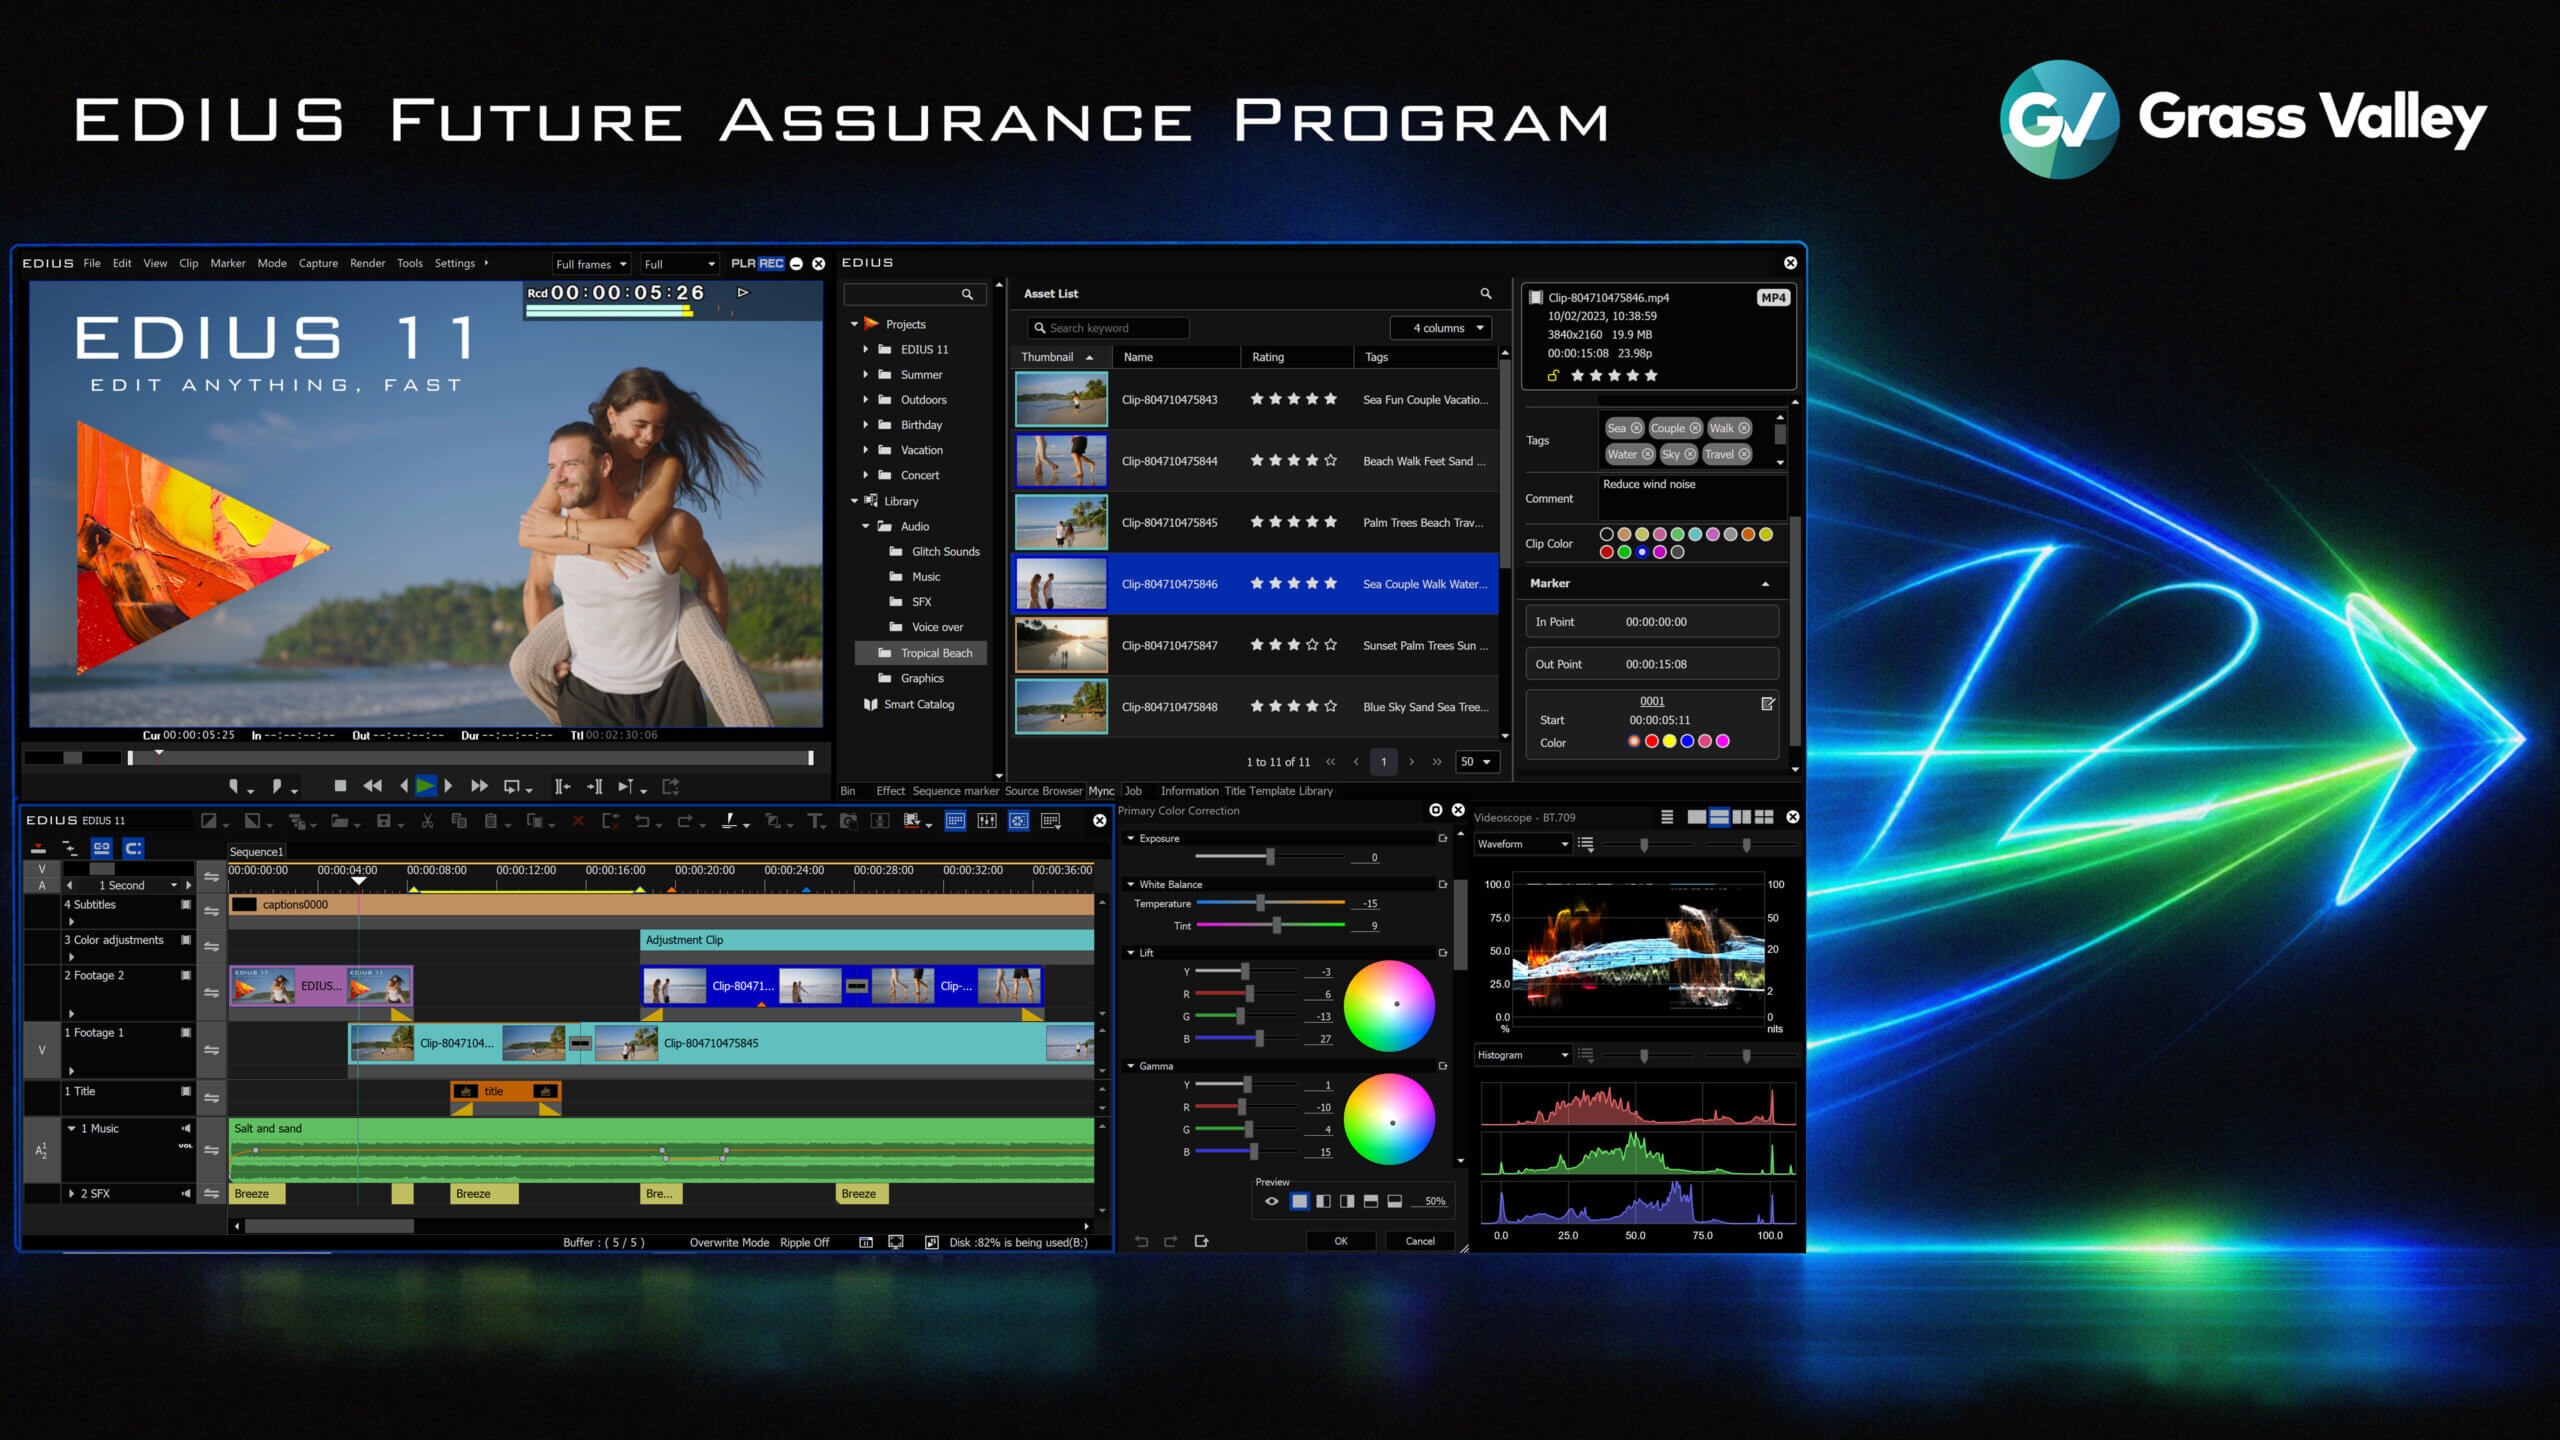
Task: Expand the Summer folder in tree
Action: 865,375
